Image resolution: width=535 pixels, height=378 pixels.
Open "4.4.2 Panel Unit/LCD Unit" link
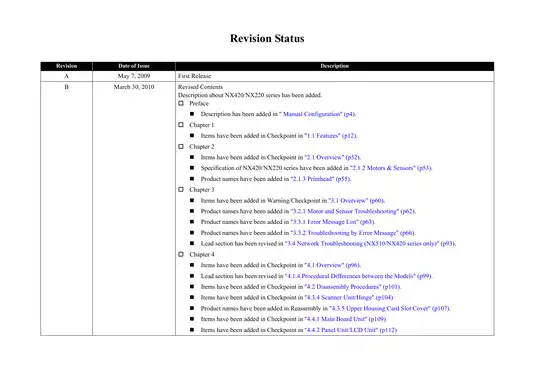pyautogui.click(x=350, y=330)
